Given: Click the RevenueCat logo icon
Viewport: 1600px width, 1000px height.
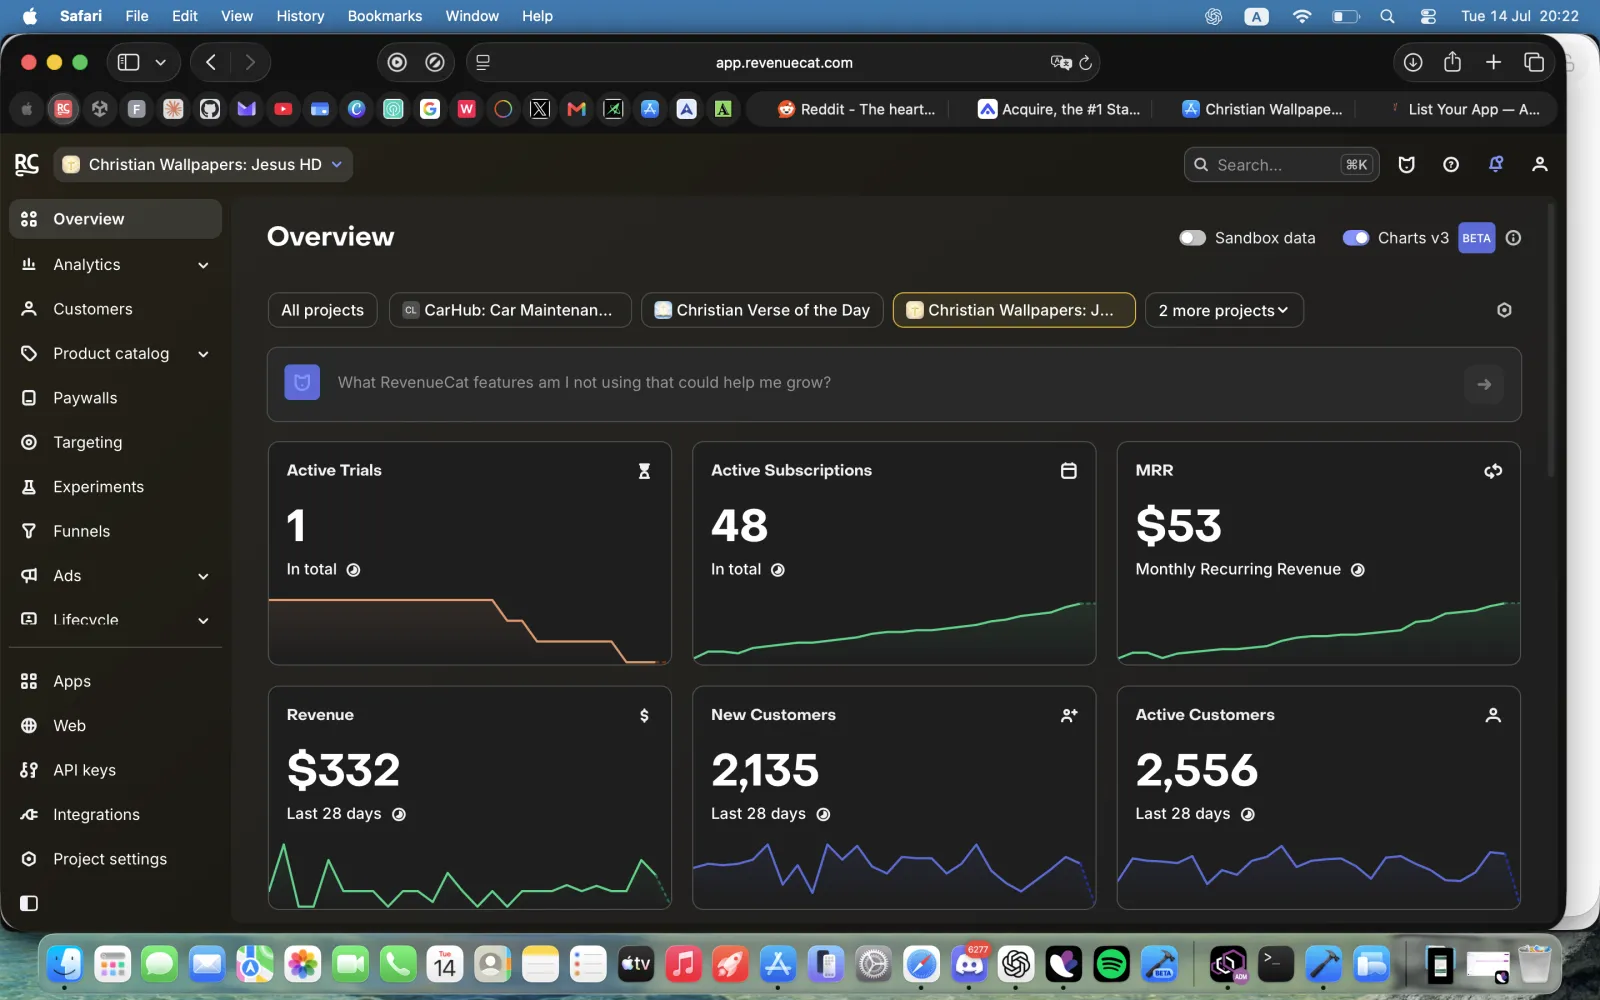Looking at the screenshot, I should coord(27,164).
